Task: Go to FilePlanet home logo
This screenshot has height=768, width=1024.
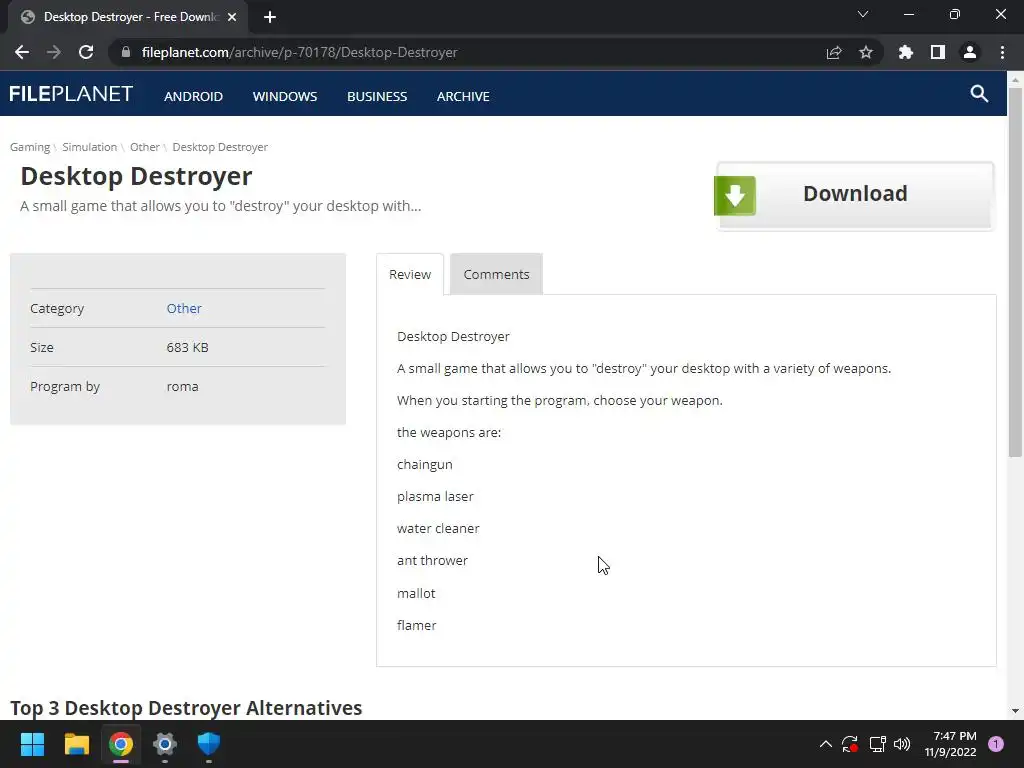Action: (x=71, y=94)
